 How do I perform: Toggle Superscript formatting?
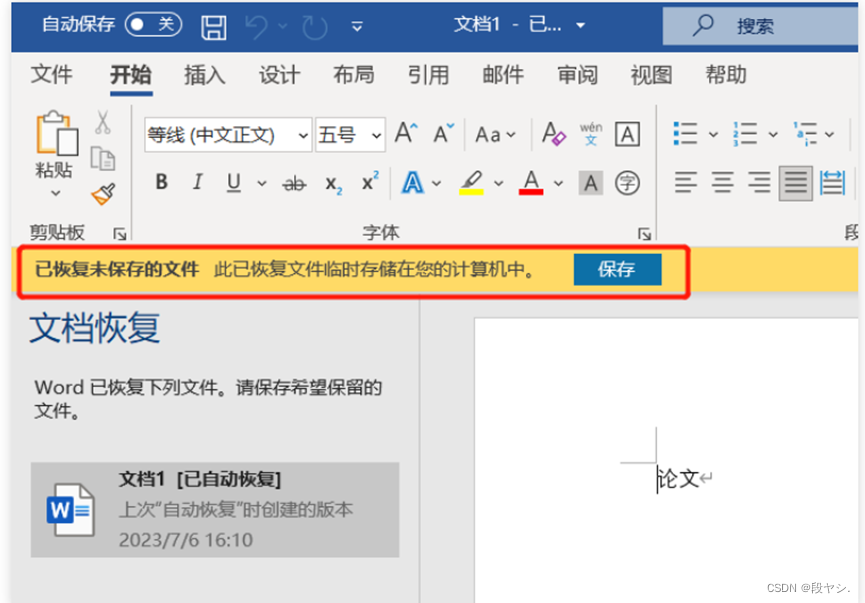370,181
